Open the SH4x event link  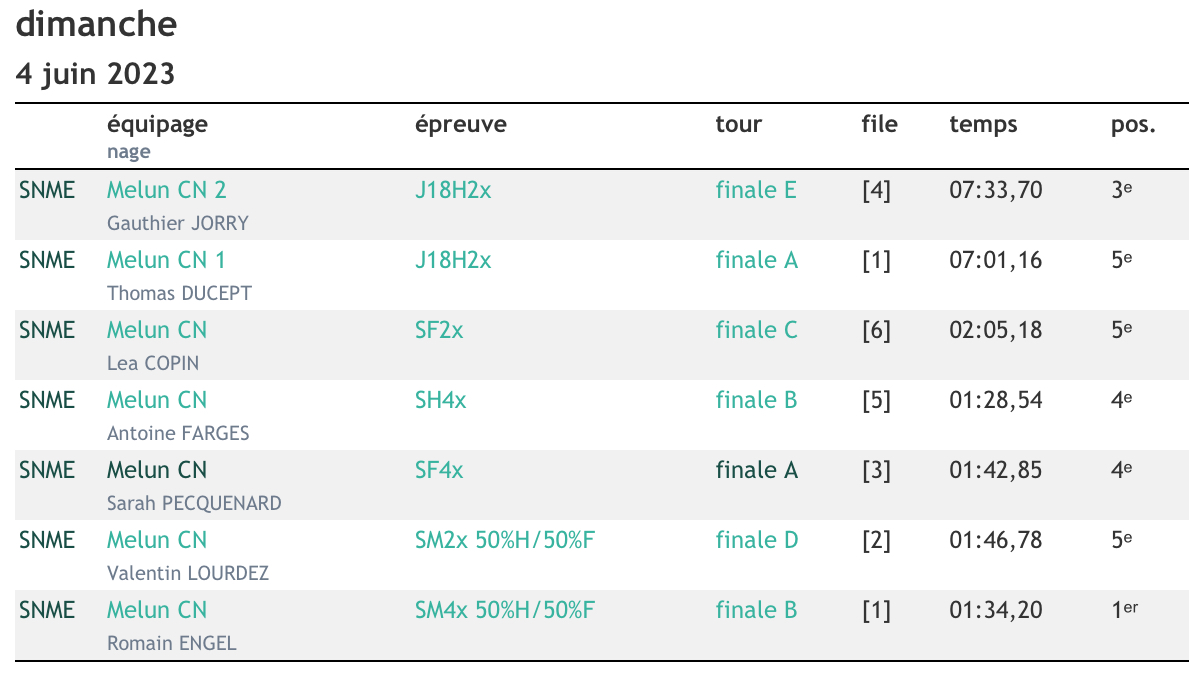(x=440, y=400)
